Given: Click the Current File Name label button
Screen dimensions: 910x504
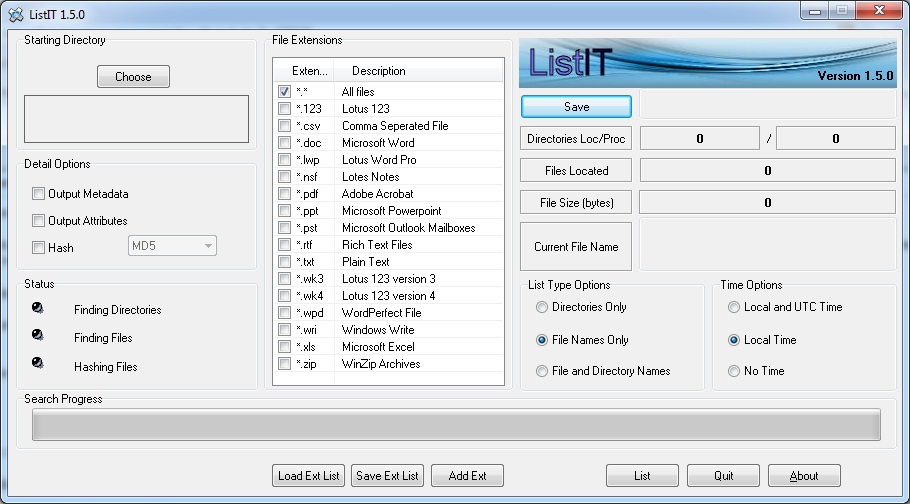Looking at the screenshot, I should [576, 246].
